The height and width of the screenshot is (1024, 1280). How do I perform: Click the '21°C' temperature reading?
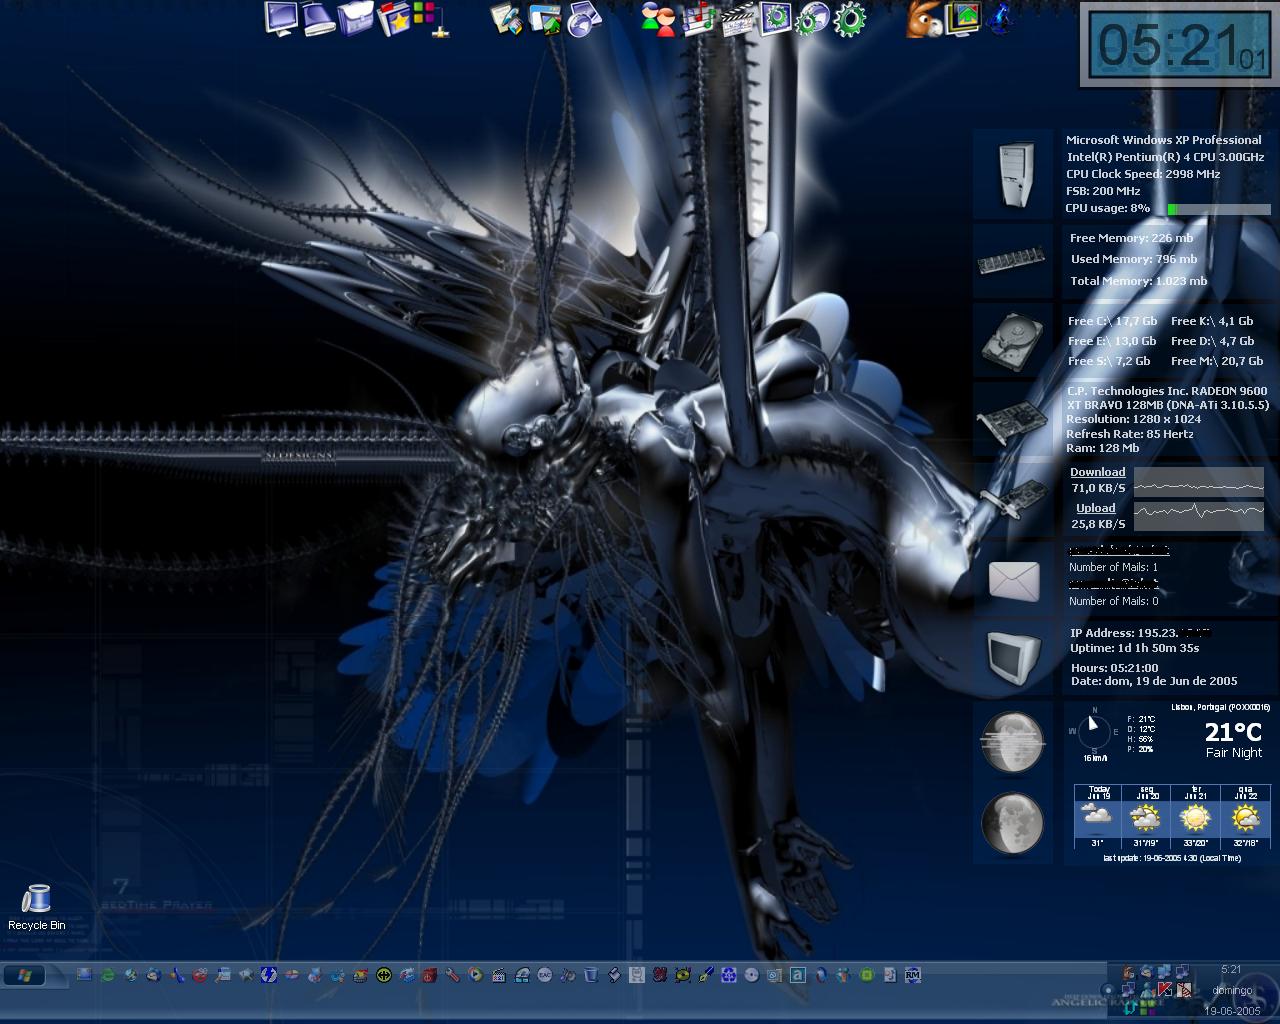click(1233, 732)
